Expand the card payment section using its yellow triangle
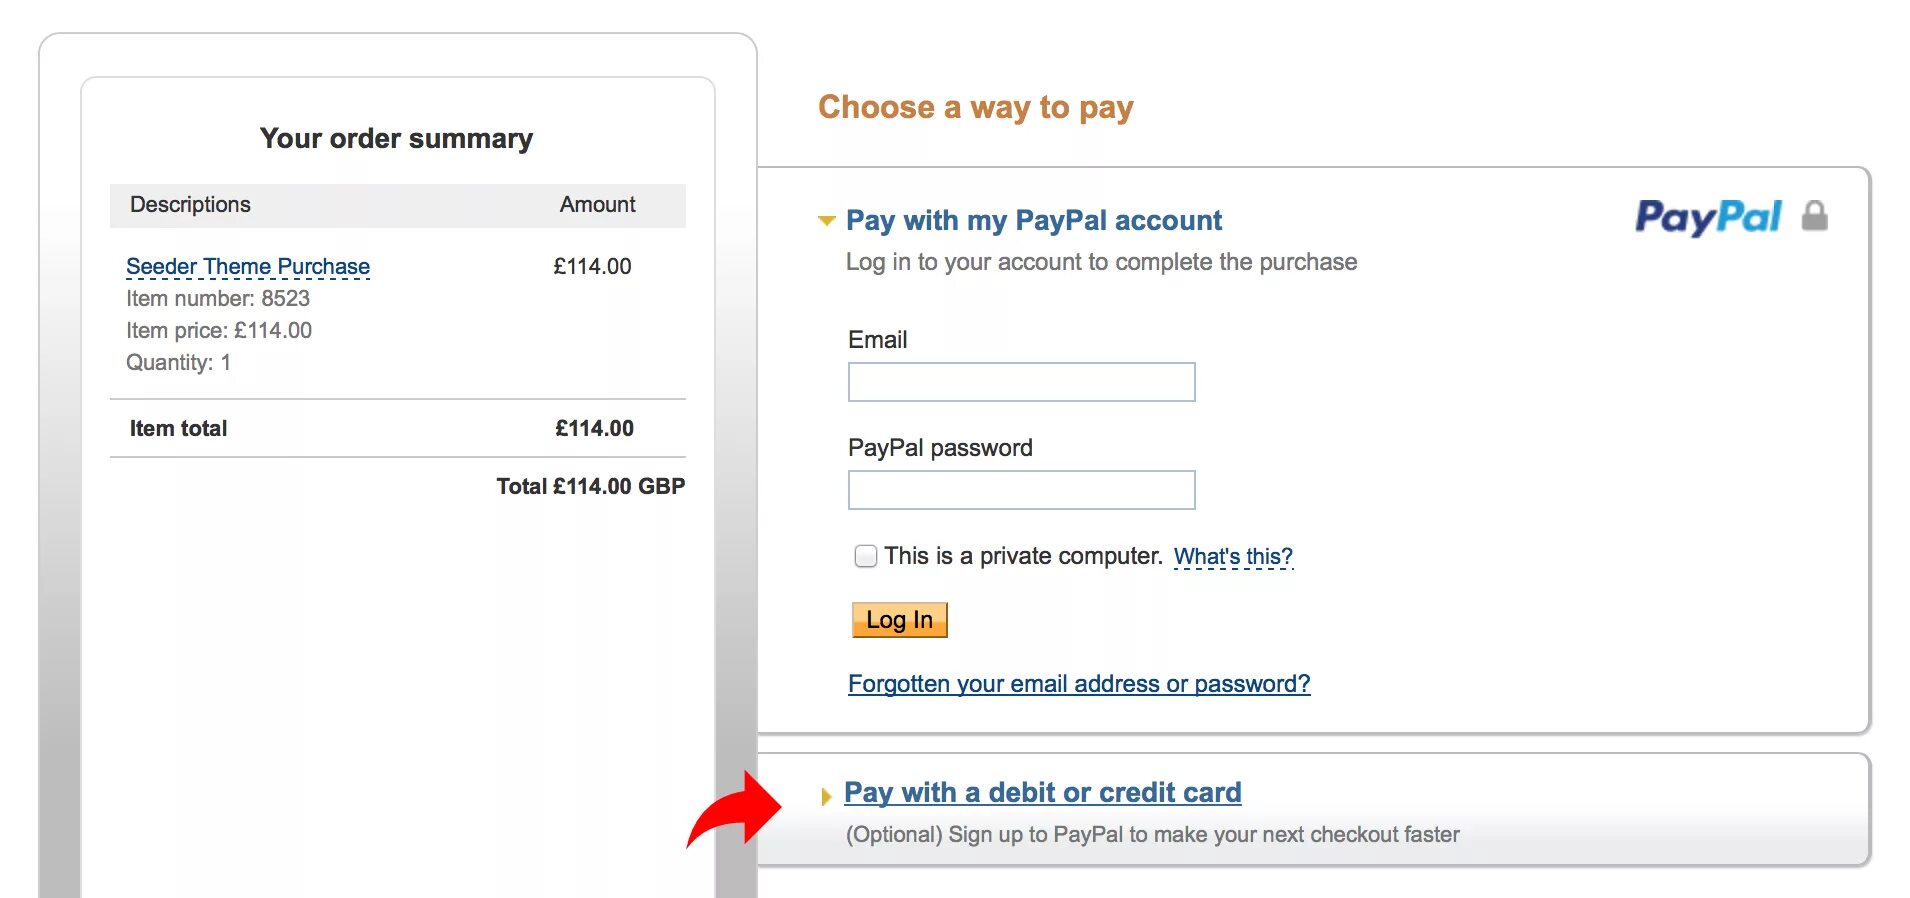 point(825,796)
